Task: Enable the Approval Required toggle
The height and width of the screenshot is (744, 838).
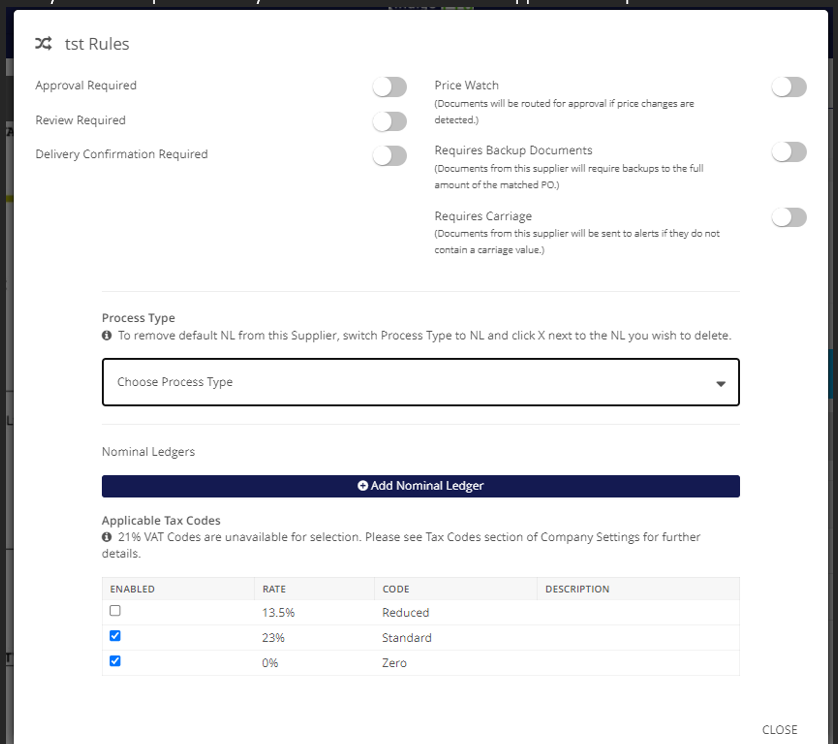Action: [x=390, y=87]
